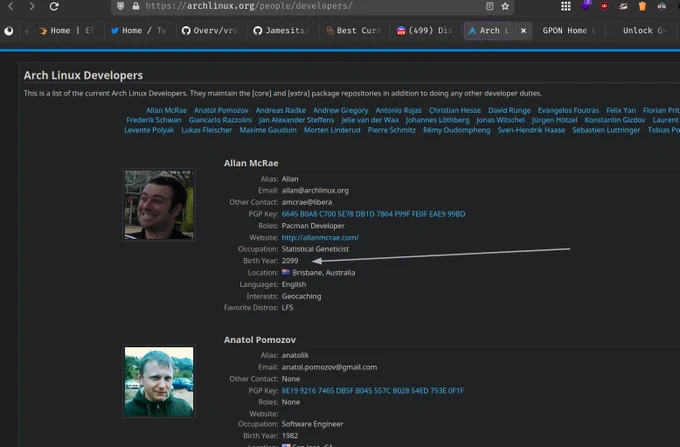Close the Arch Linux tab
680x447 pixels.
(x=523, y=31)
